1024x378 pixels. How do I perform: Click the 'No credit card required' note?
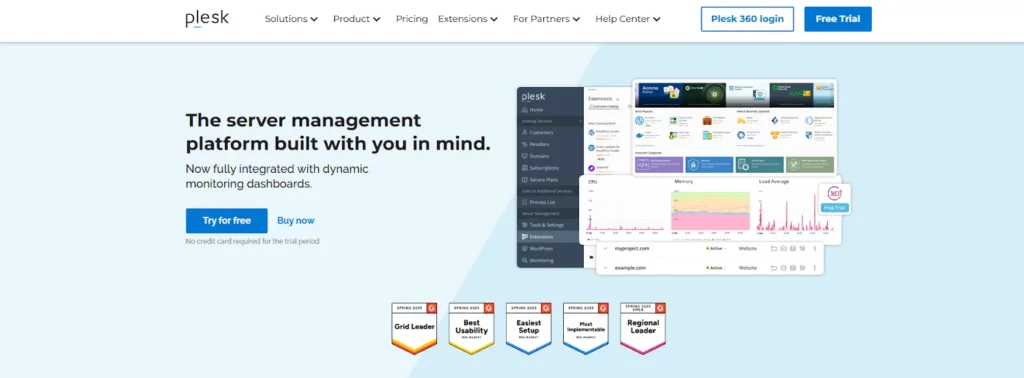click(x=252, y=241)
